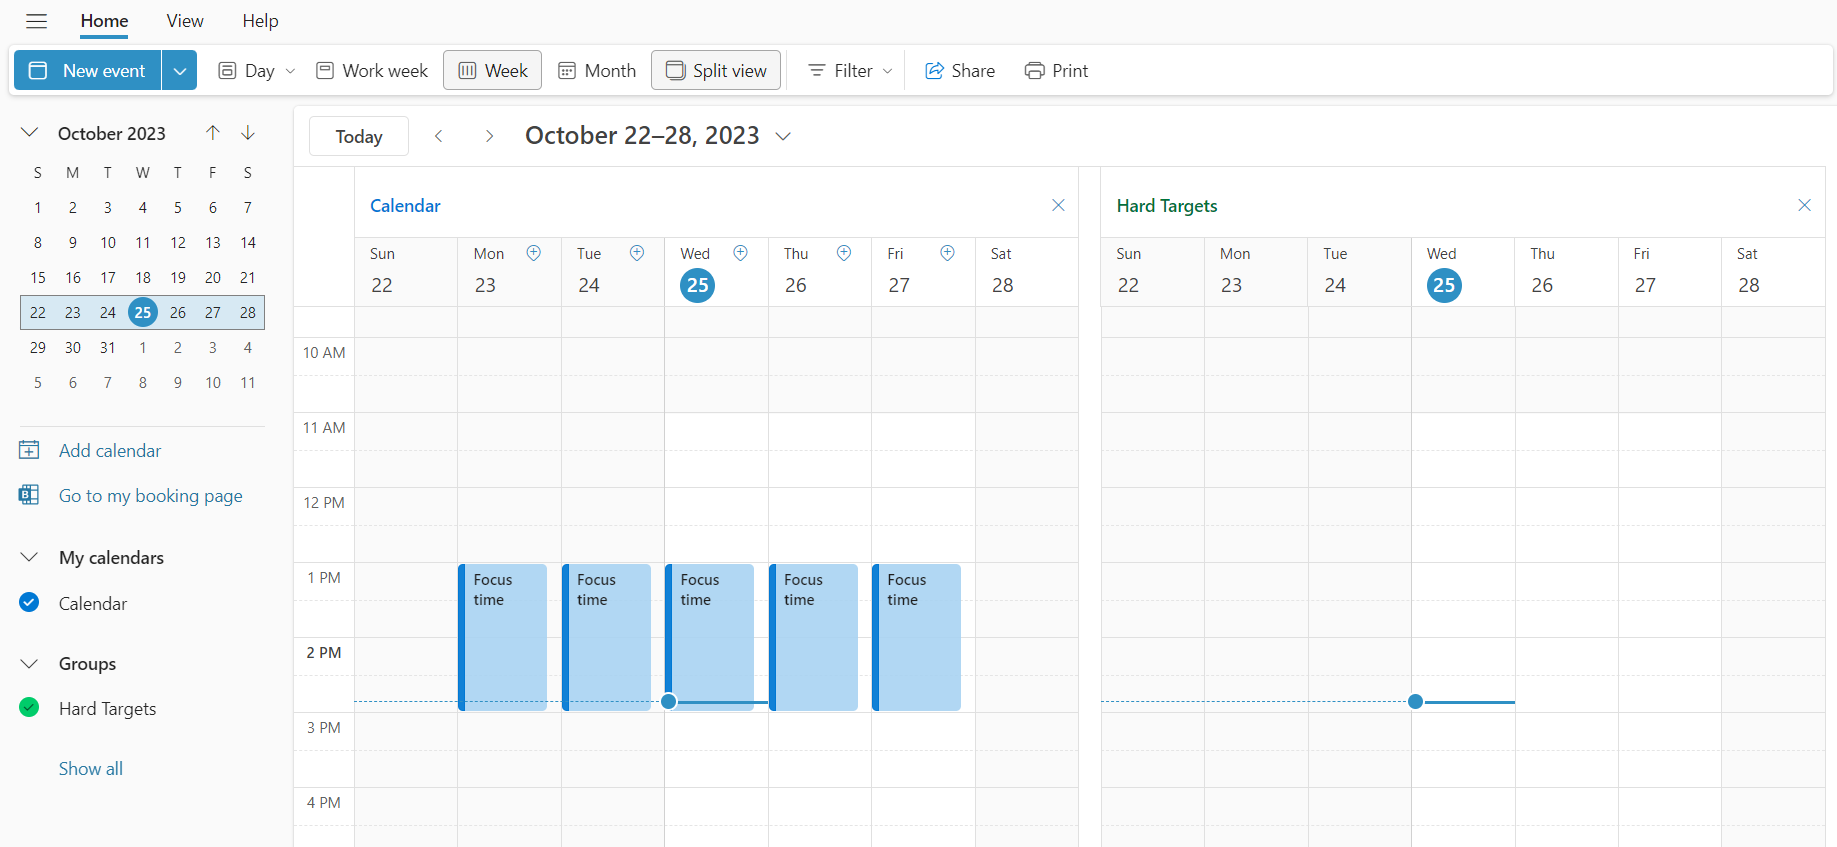
Task: Open the New event dropdown arrow
Action: tap(180, 71)
